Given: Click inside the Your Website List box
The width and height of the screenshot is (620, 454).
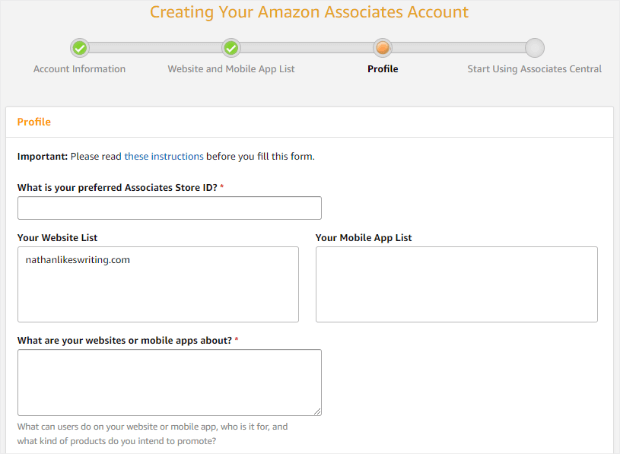Looking at the screenshot, I should click(x=158, y=284).
